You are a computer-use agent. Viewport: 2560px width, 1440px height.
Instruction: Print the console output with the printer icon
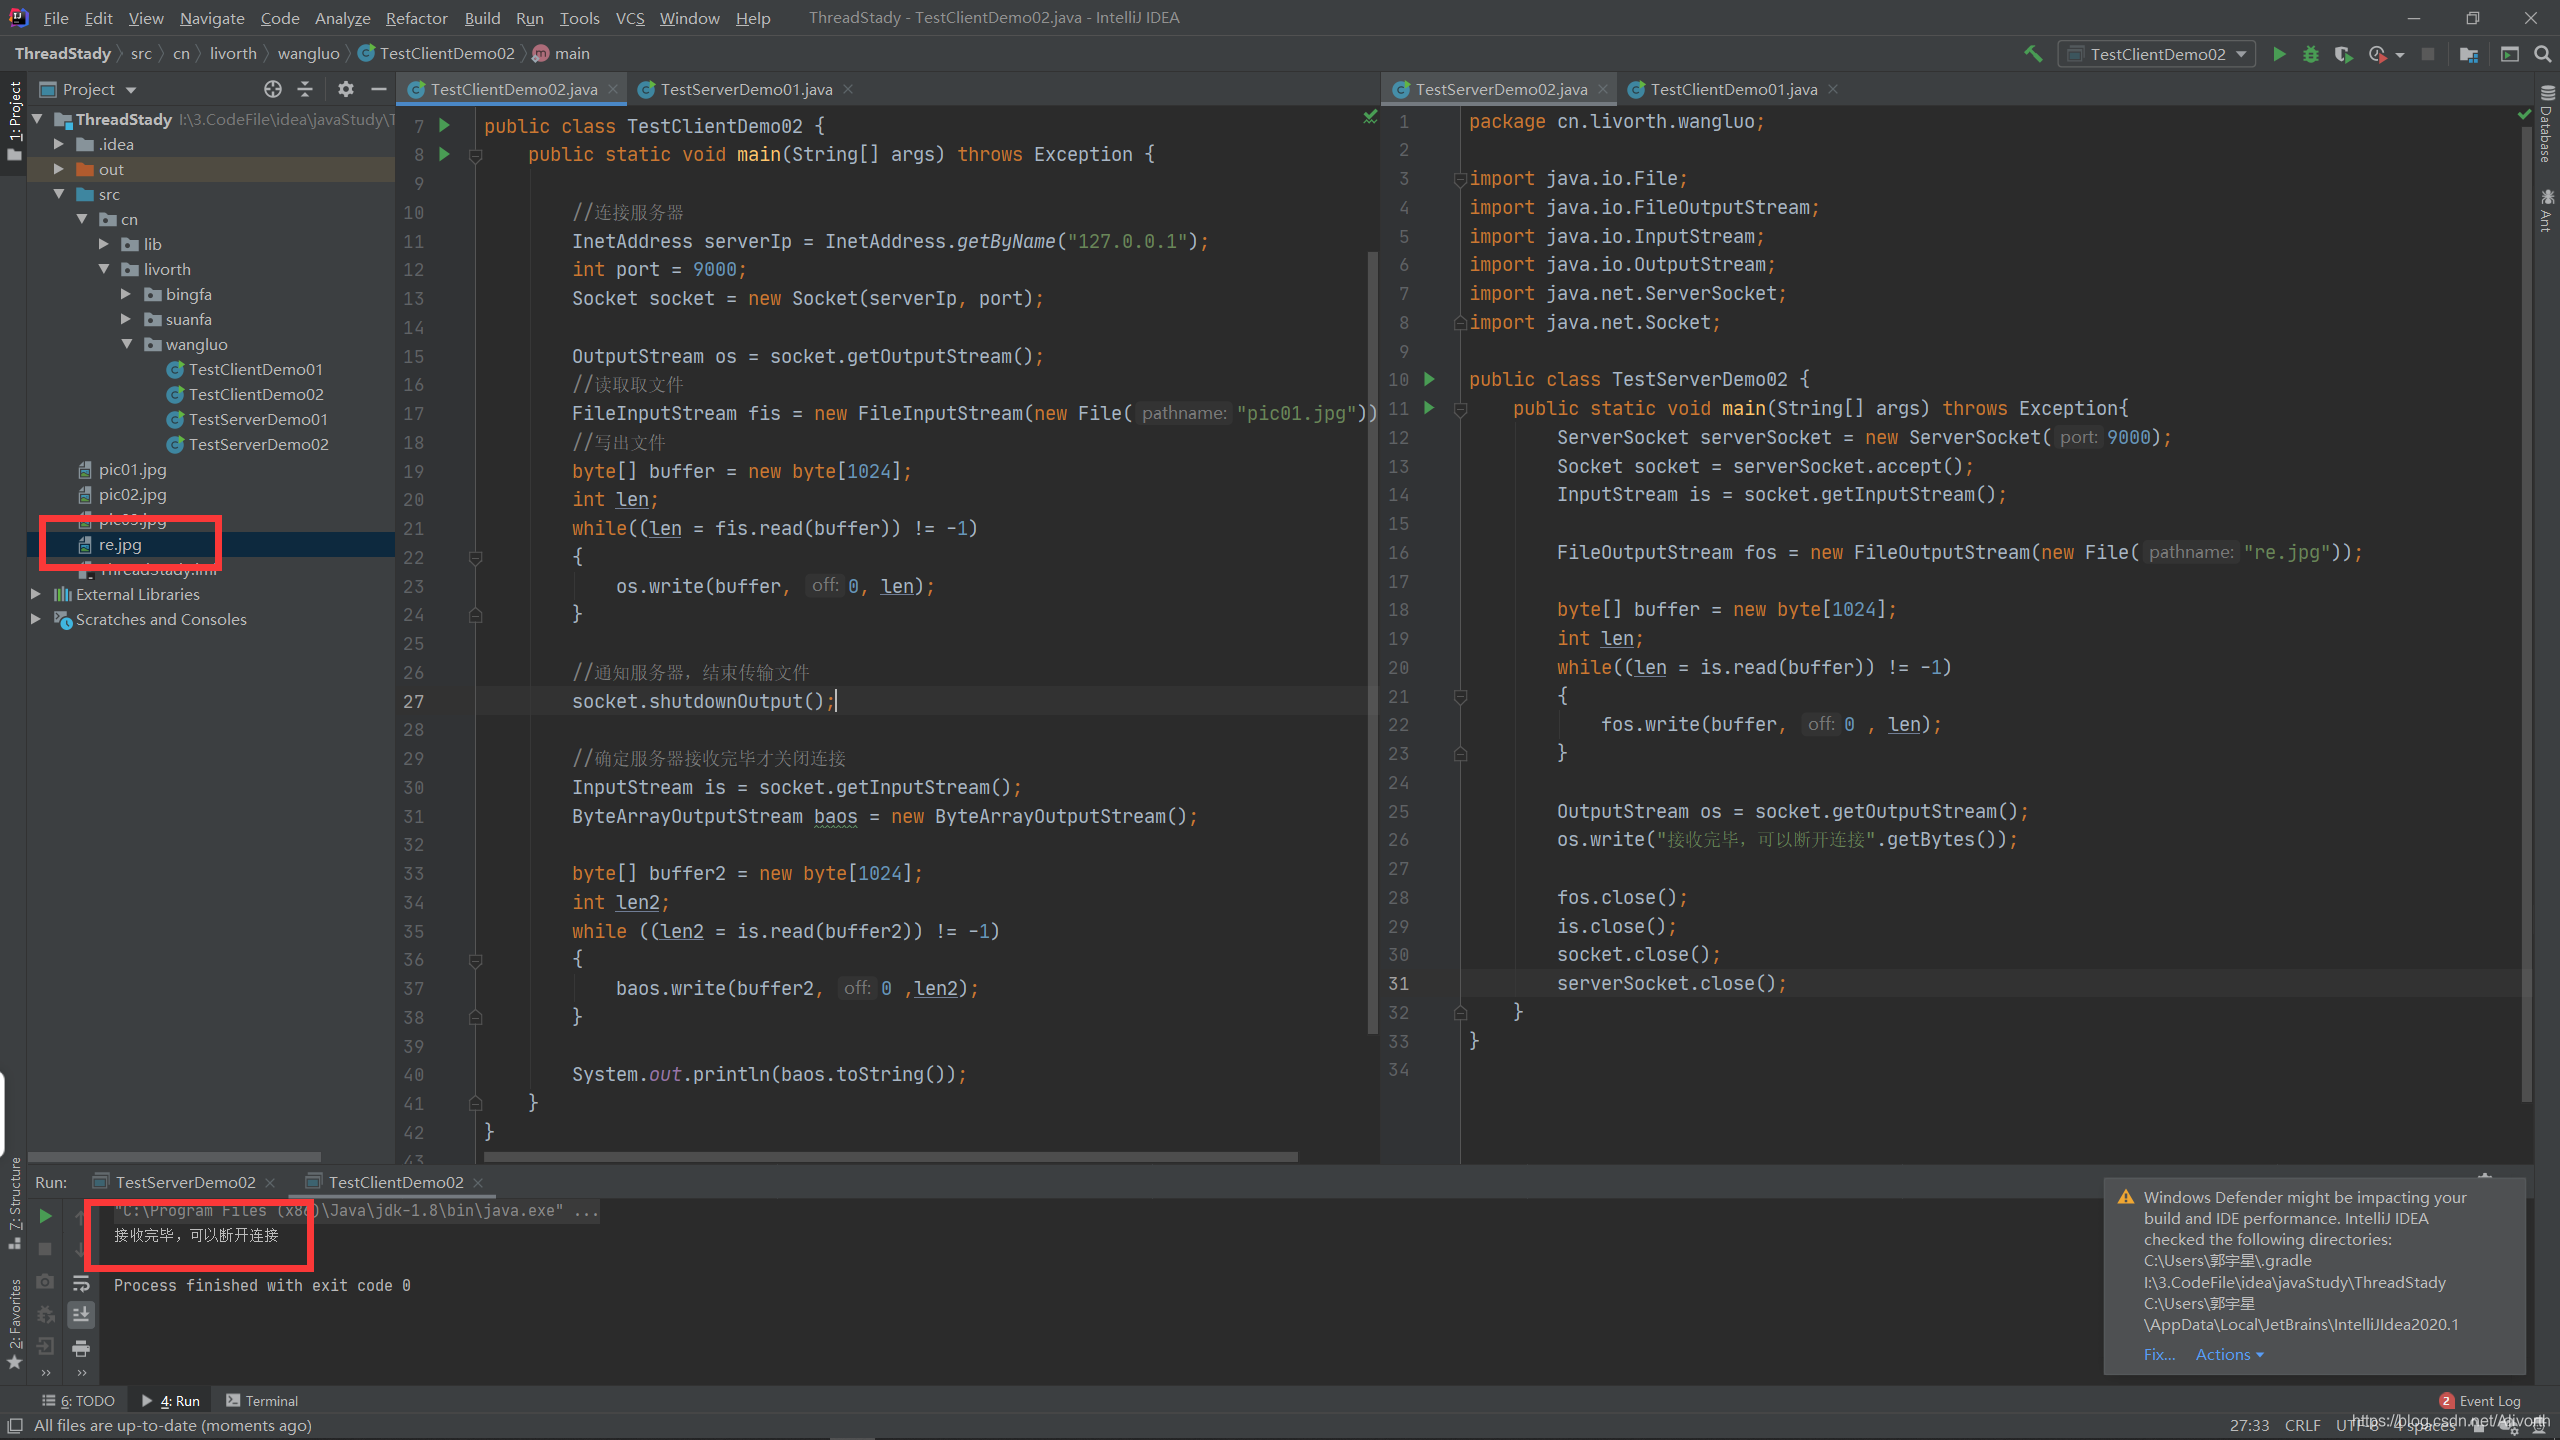tap(81, 1348)
